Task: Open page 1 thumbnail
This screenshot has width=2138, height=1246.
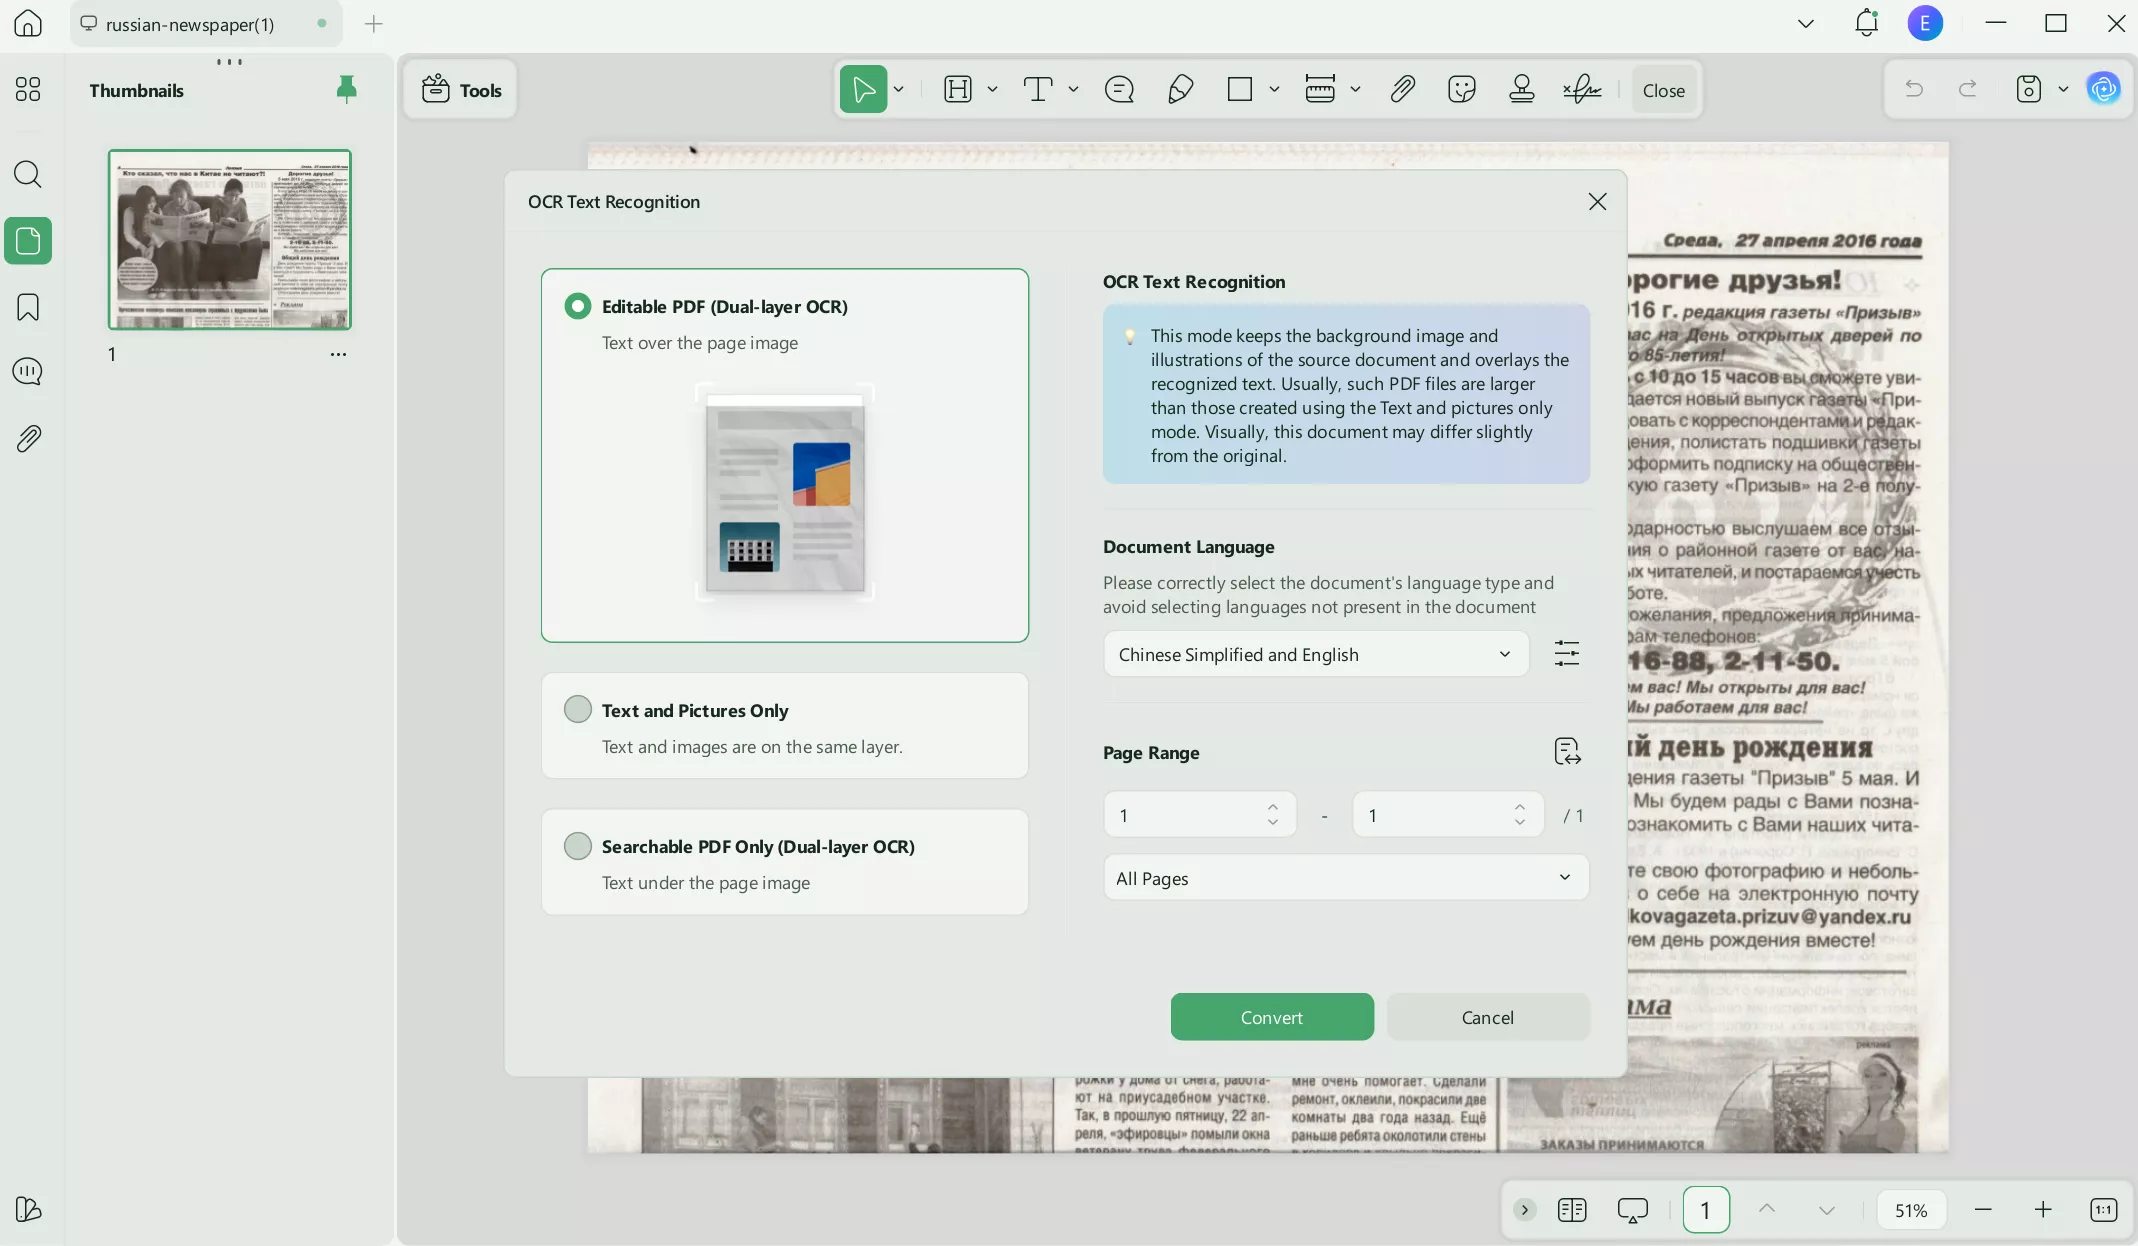Action: click(229, 240)
